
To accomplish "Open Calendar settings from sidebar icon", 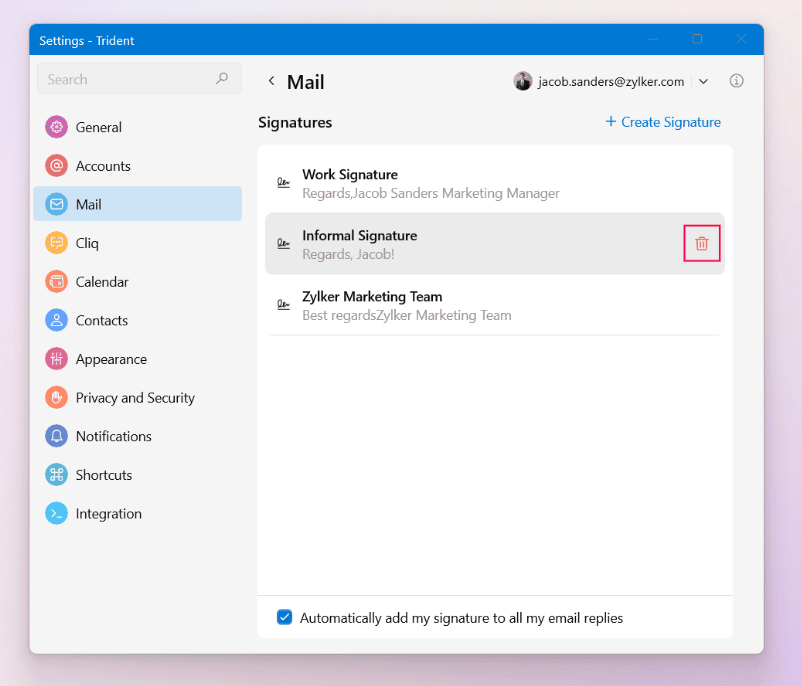I will click(57, 282).
